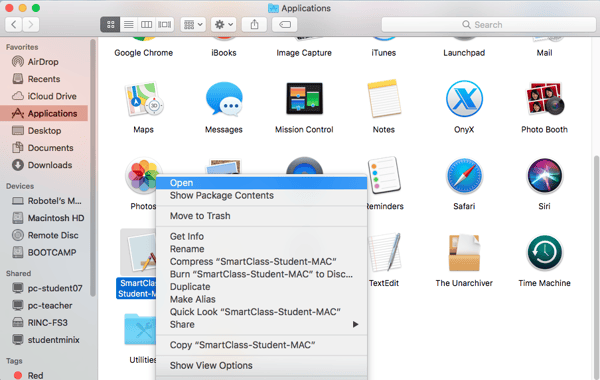Select the Siri app icon
The height and width of the screenshot is (380, 600).
545,176
